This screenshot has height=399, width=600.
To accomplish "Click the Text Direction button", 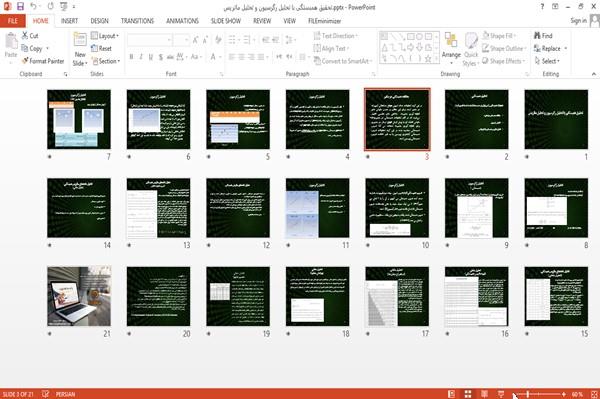I will coord(336,36).
